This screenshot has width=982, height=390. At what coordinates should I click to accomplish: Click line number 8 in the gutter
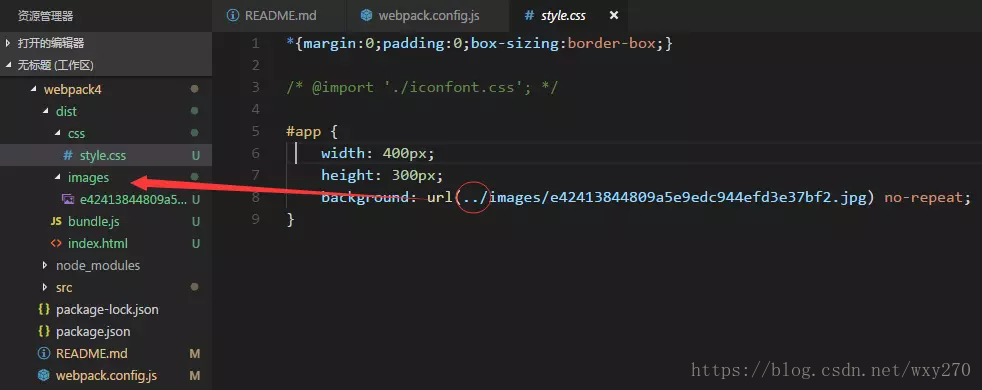[254, 197]
